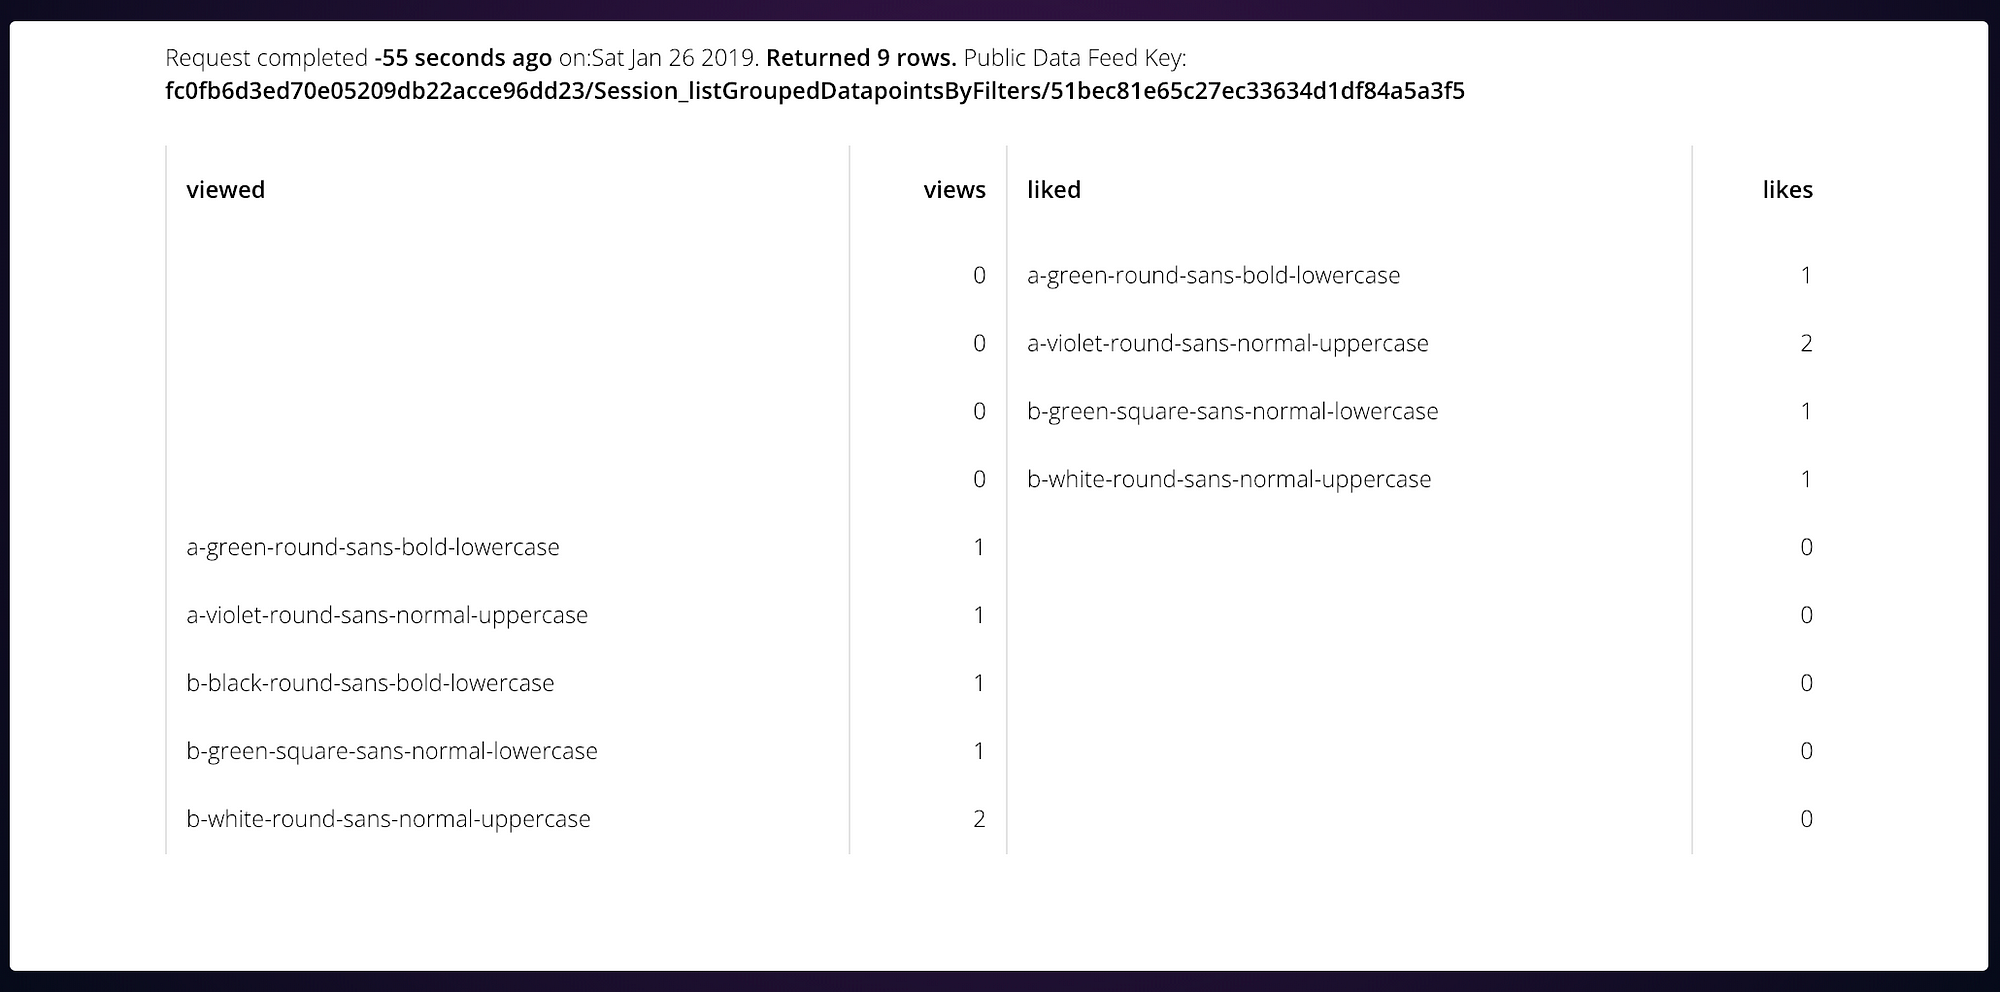2000x992 pixels.
Task: Click the 'liked' column header
Action: (1054, 190)
